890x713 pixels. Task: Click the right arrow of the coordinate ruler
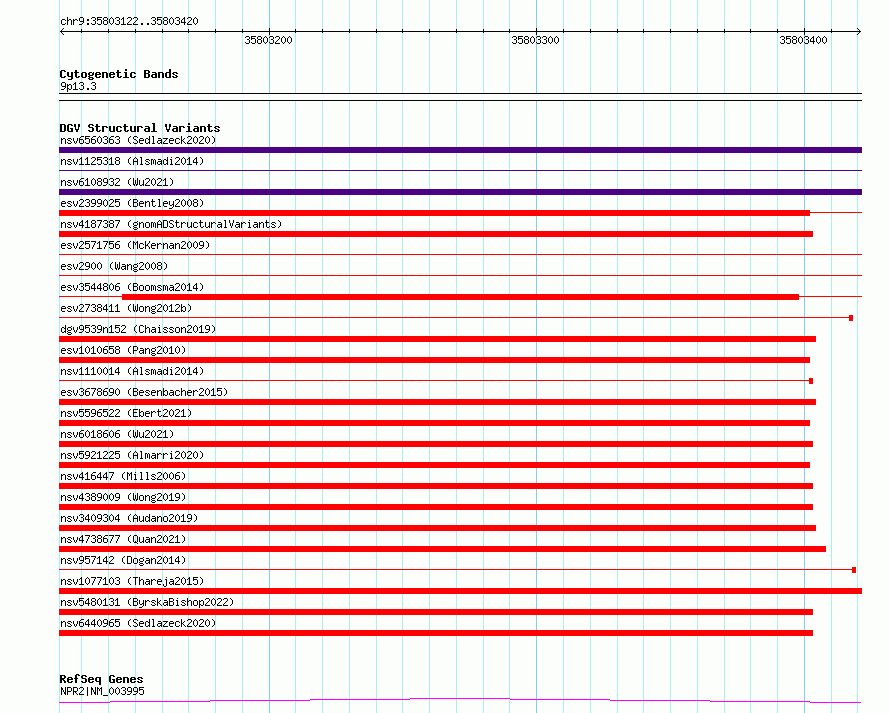tap(858, 32)
